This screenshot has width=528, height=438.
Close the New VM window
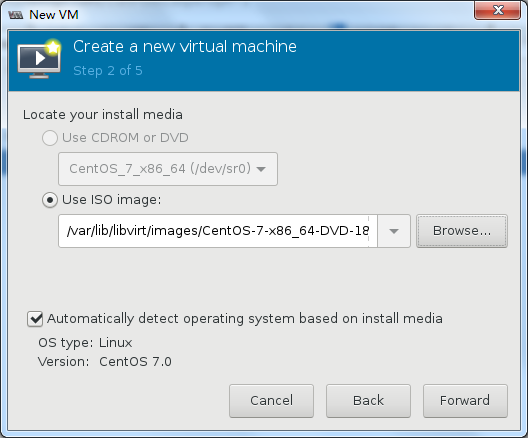tap(498, 10)
